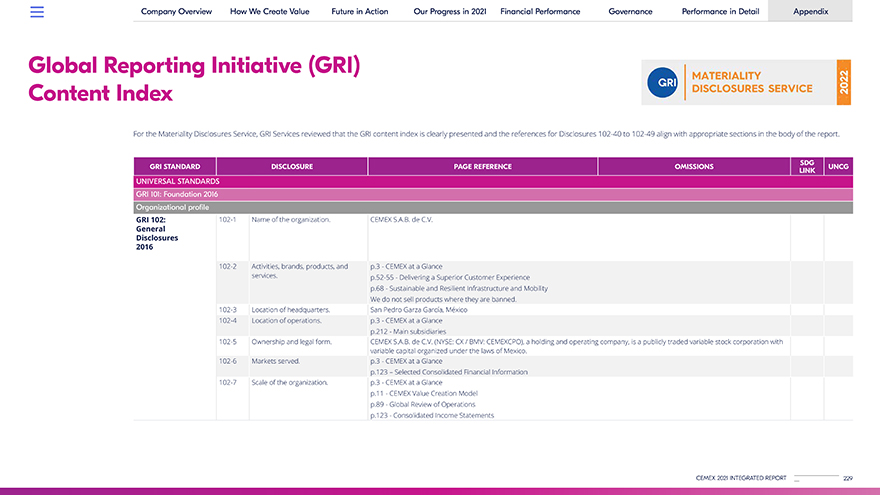
Task: Jump to the Governance section
Action: coord(630,11)
